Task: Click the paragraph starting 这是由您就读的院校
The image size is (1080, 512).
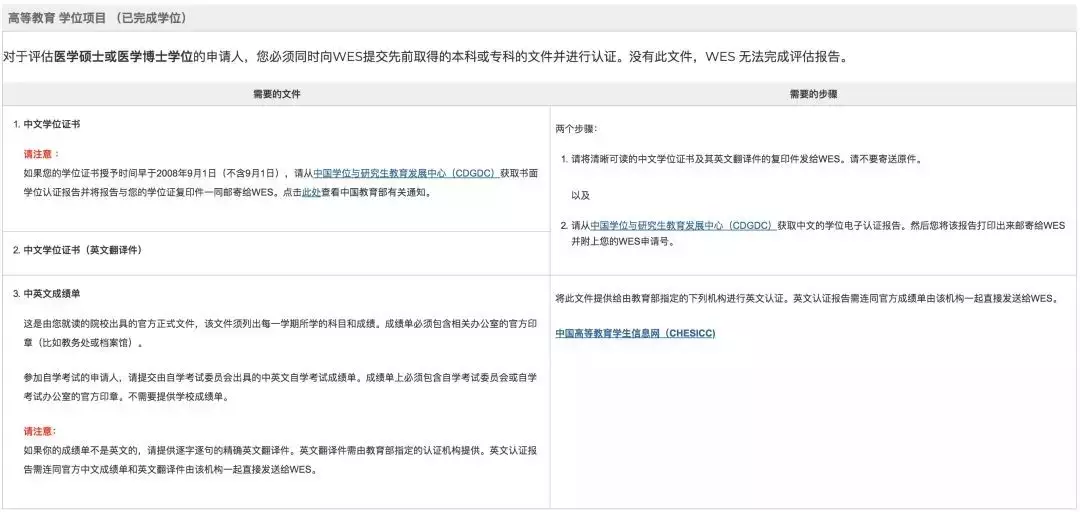Action: coord(280,333)
